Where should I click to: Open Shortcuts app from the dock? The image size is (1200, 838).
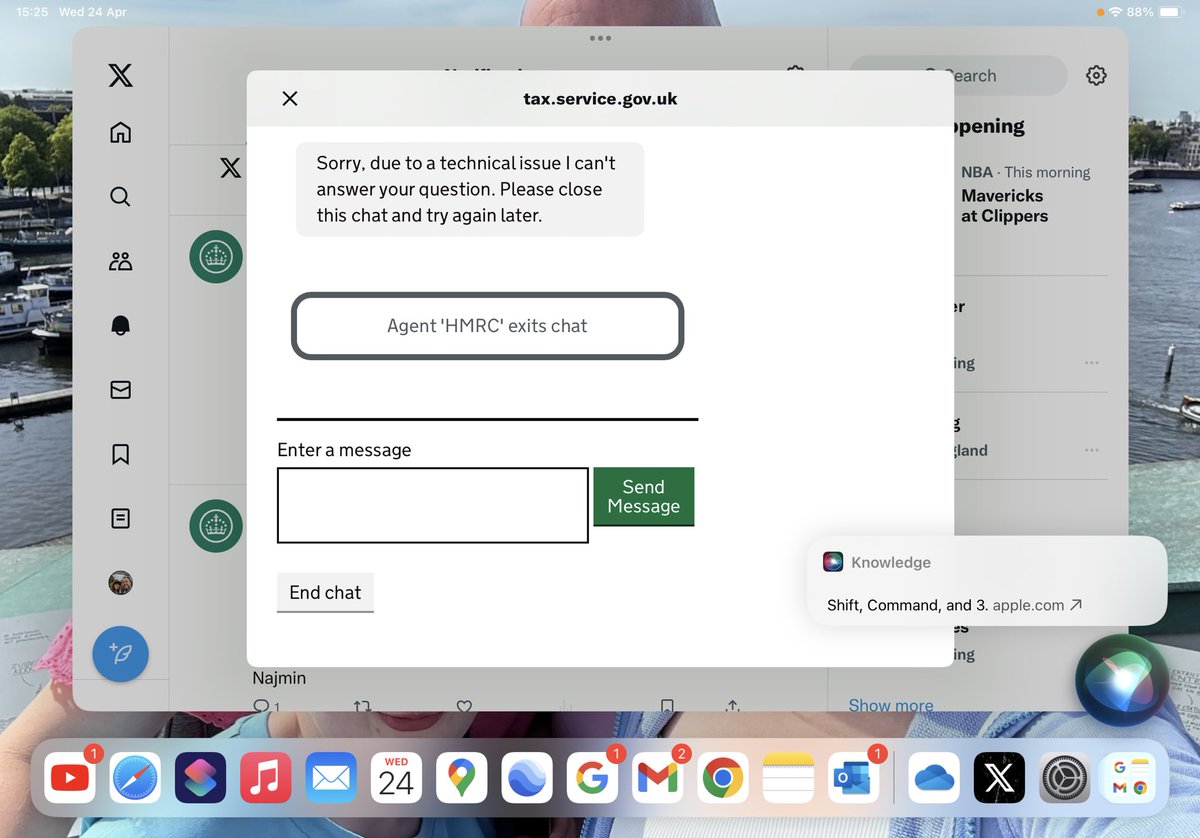click(200, 778)
